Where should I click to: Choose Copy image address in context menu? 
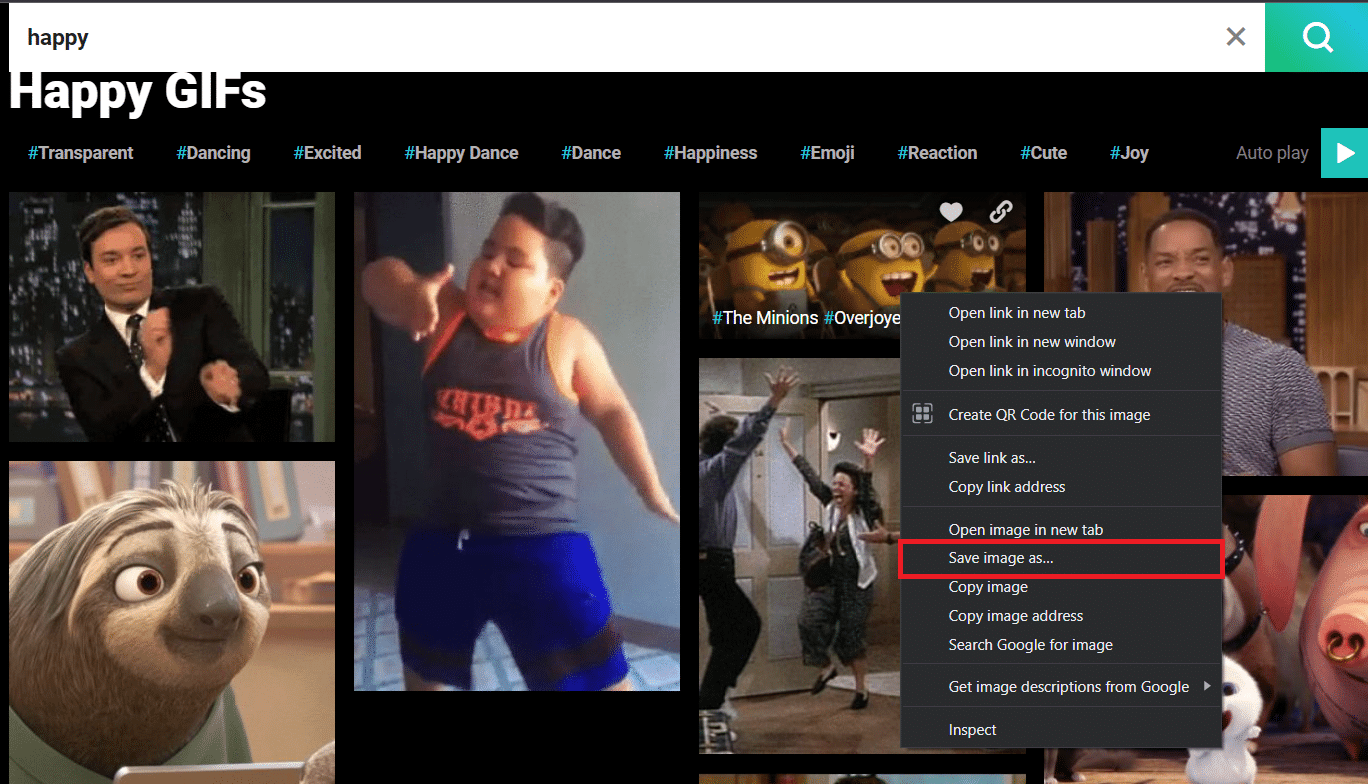click(1015, 616)
